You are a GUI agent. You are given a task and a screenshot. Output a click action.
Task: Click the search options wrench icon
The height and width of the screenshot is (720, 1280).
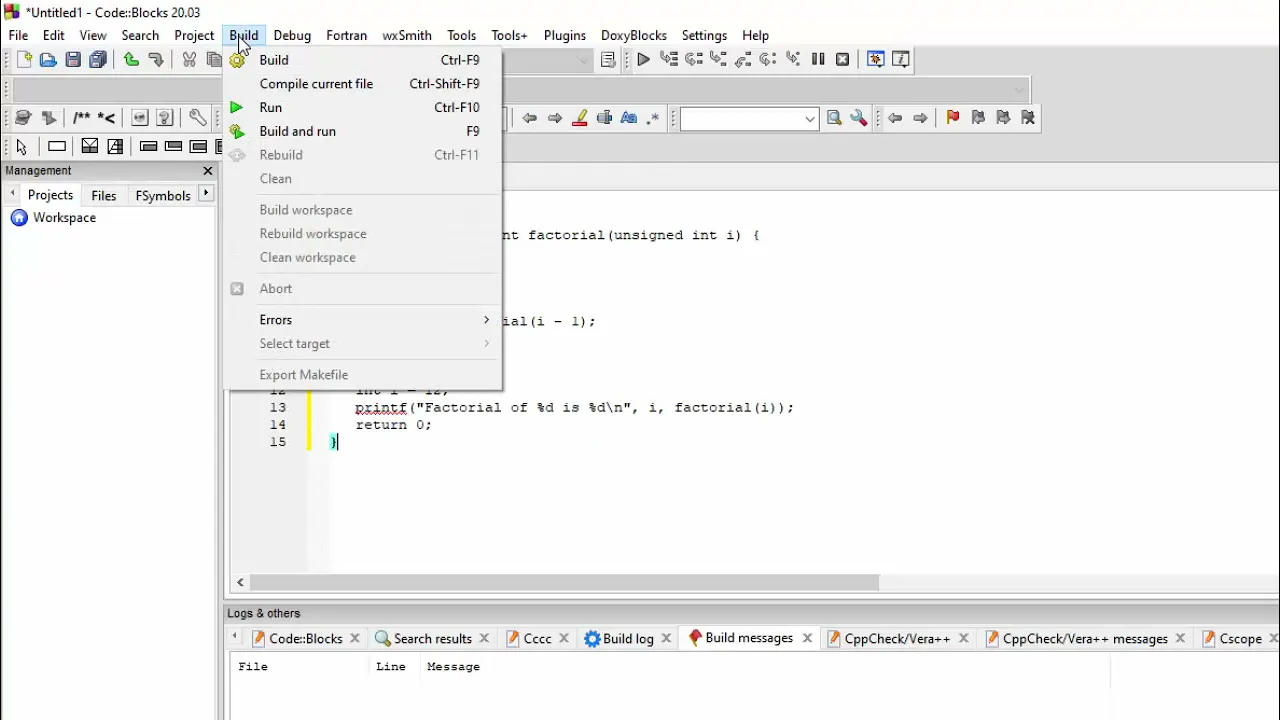coord(859,118)
